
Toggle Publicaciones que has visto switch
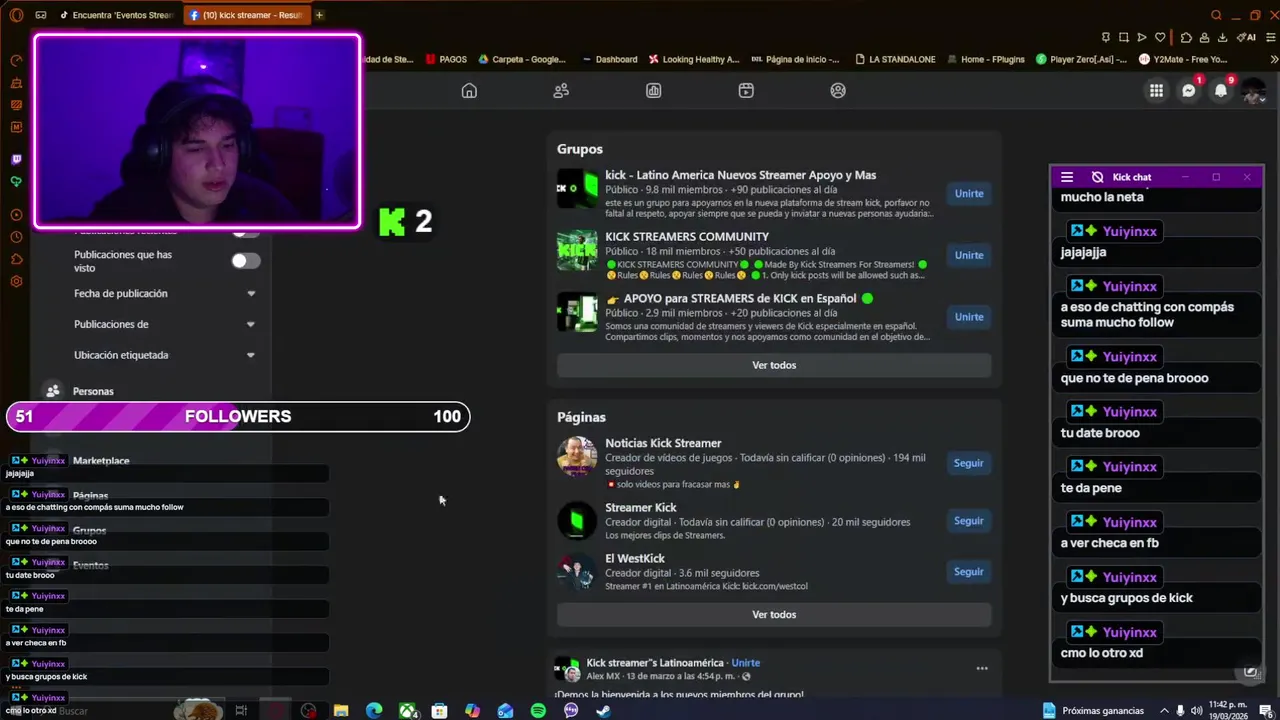[x=246, y=261]
